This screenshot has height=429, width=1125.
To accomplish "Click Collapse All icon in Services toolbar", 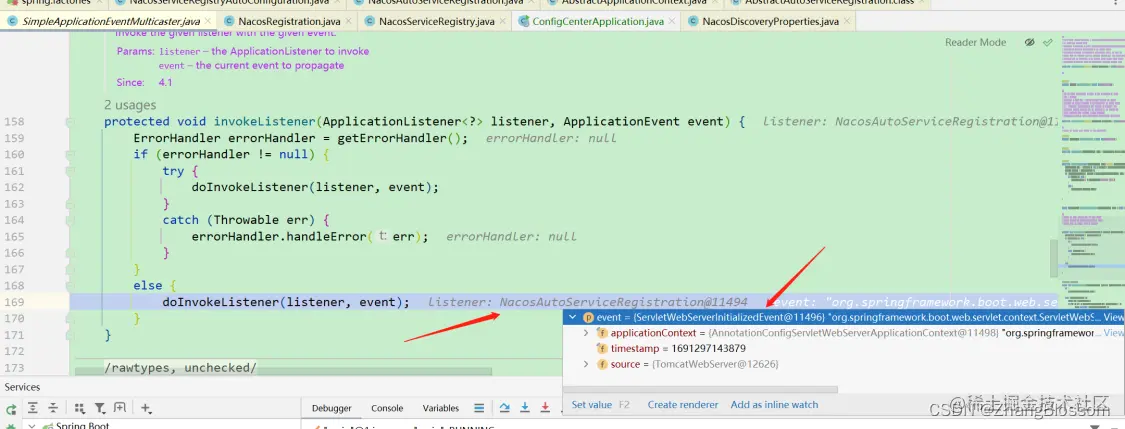I will coord(55,408).
